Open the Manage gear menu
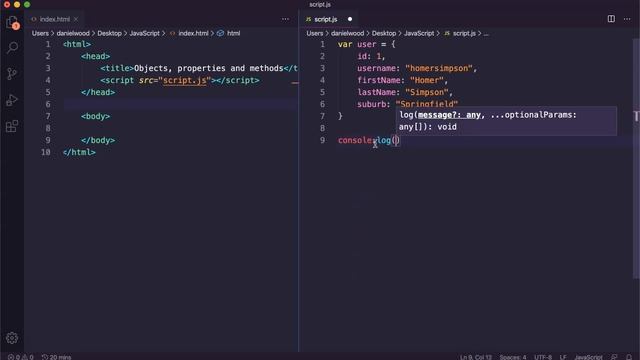 click(12, 338)
